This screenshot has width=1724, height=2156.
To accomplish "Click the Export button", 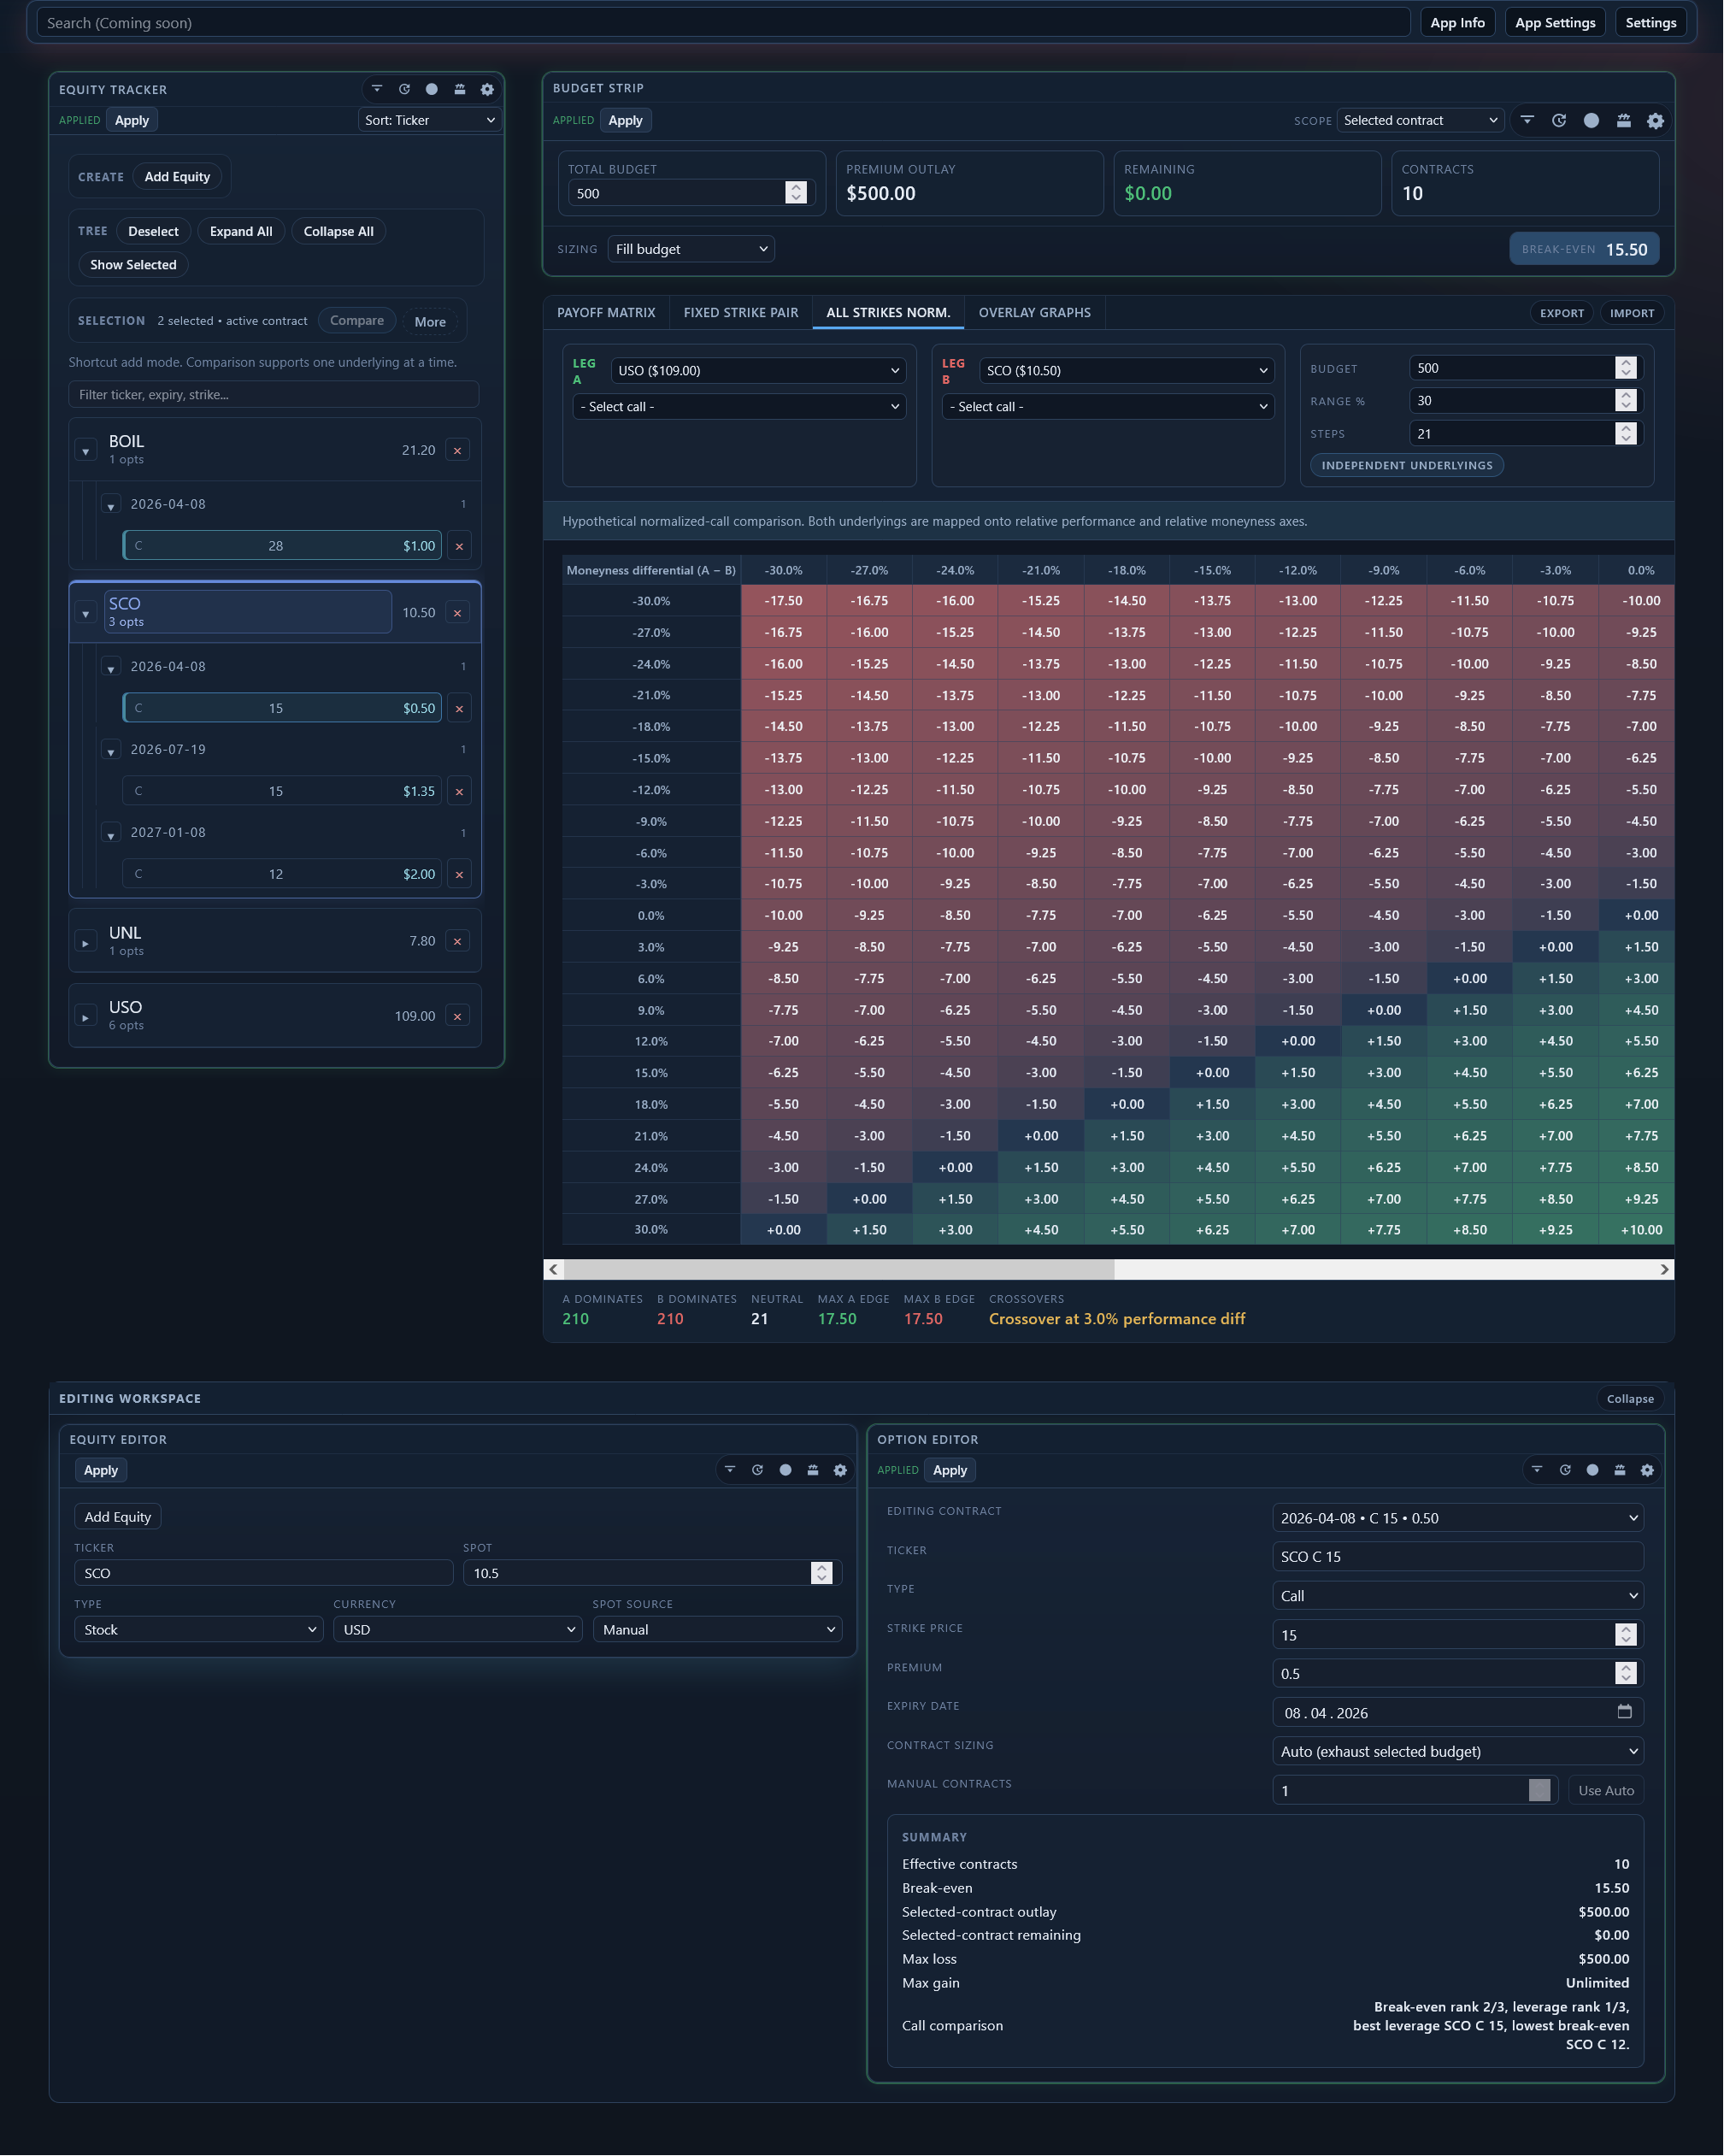I will tap(1561, 313).
